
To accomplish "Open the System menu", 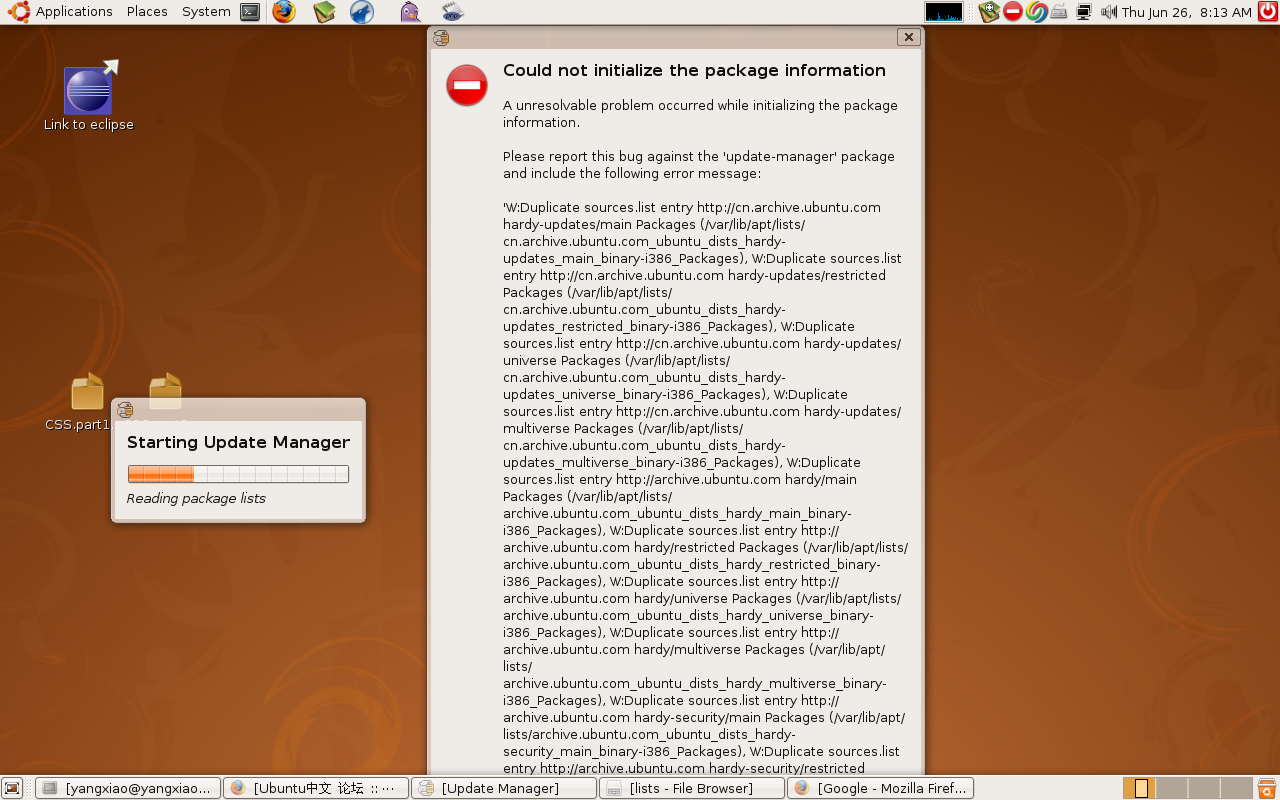I will tap(206, 12).
